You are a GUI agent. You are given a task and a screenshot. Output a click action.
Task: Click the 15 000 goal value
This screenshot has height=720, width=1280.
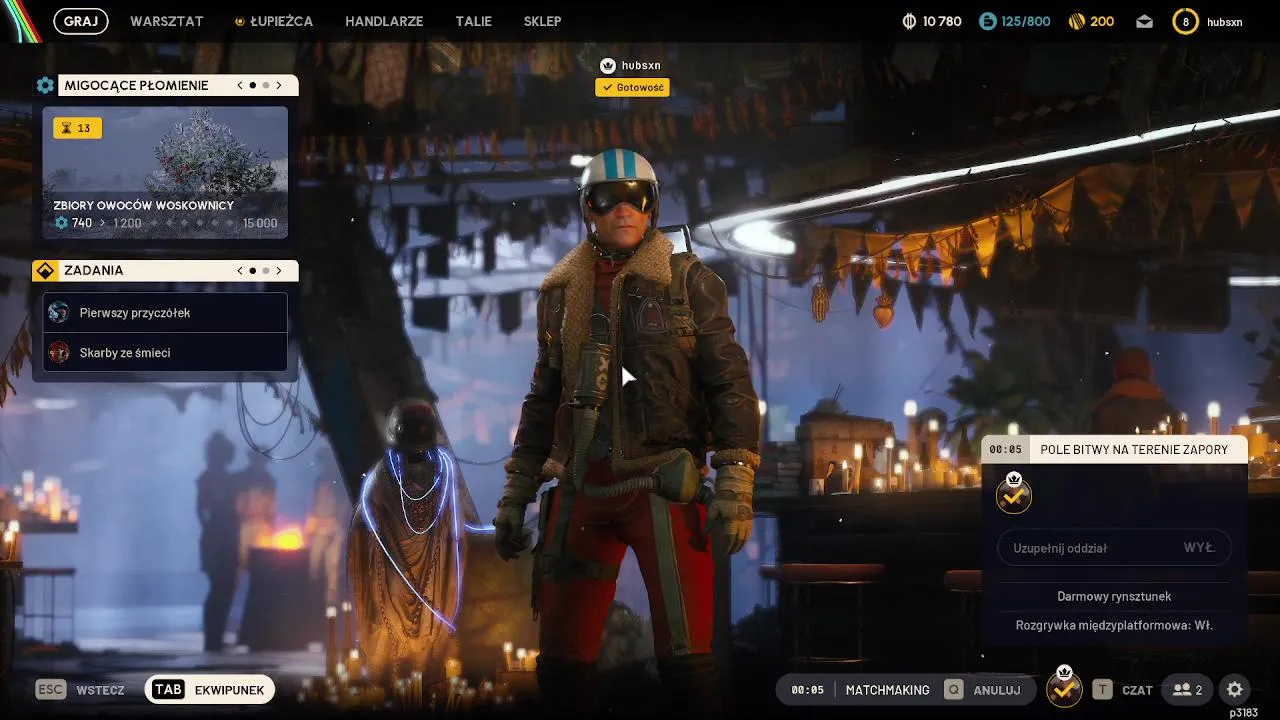260,223
